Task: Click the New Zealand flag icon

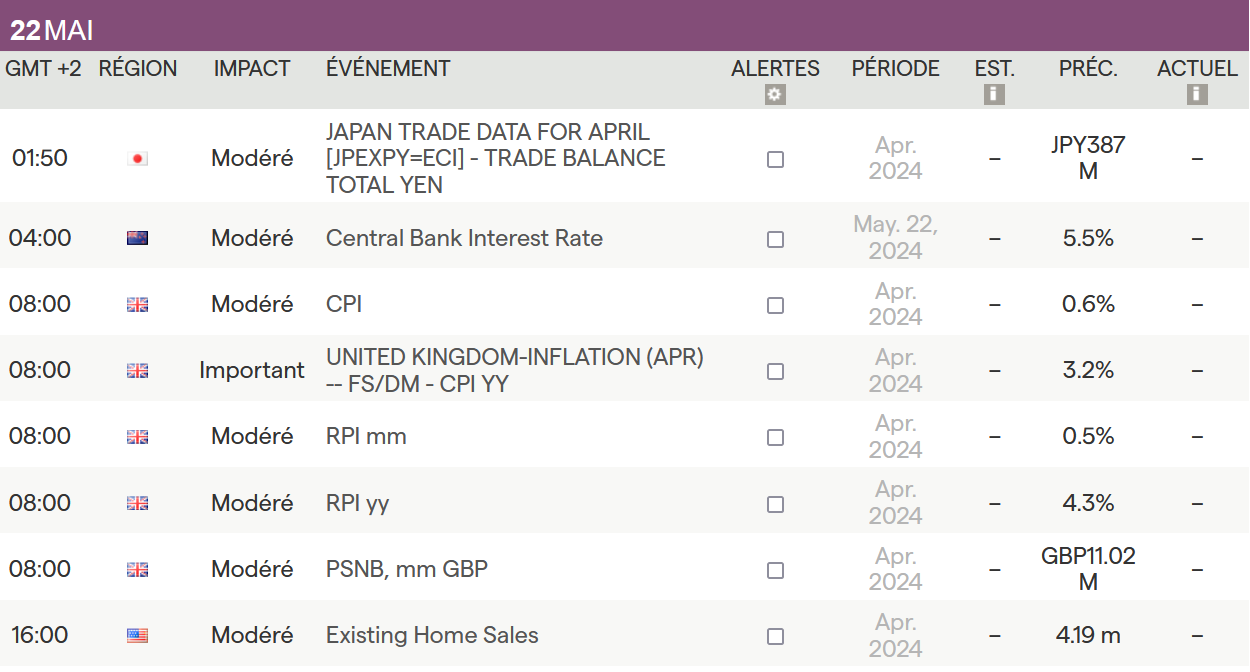Action: point(138,238)
